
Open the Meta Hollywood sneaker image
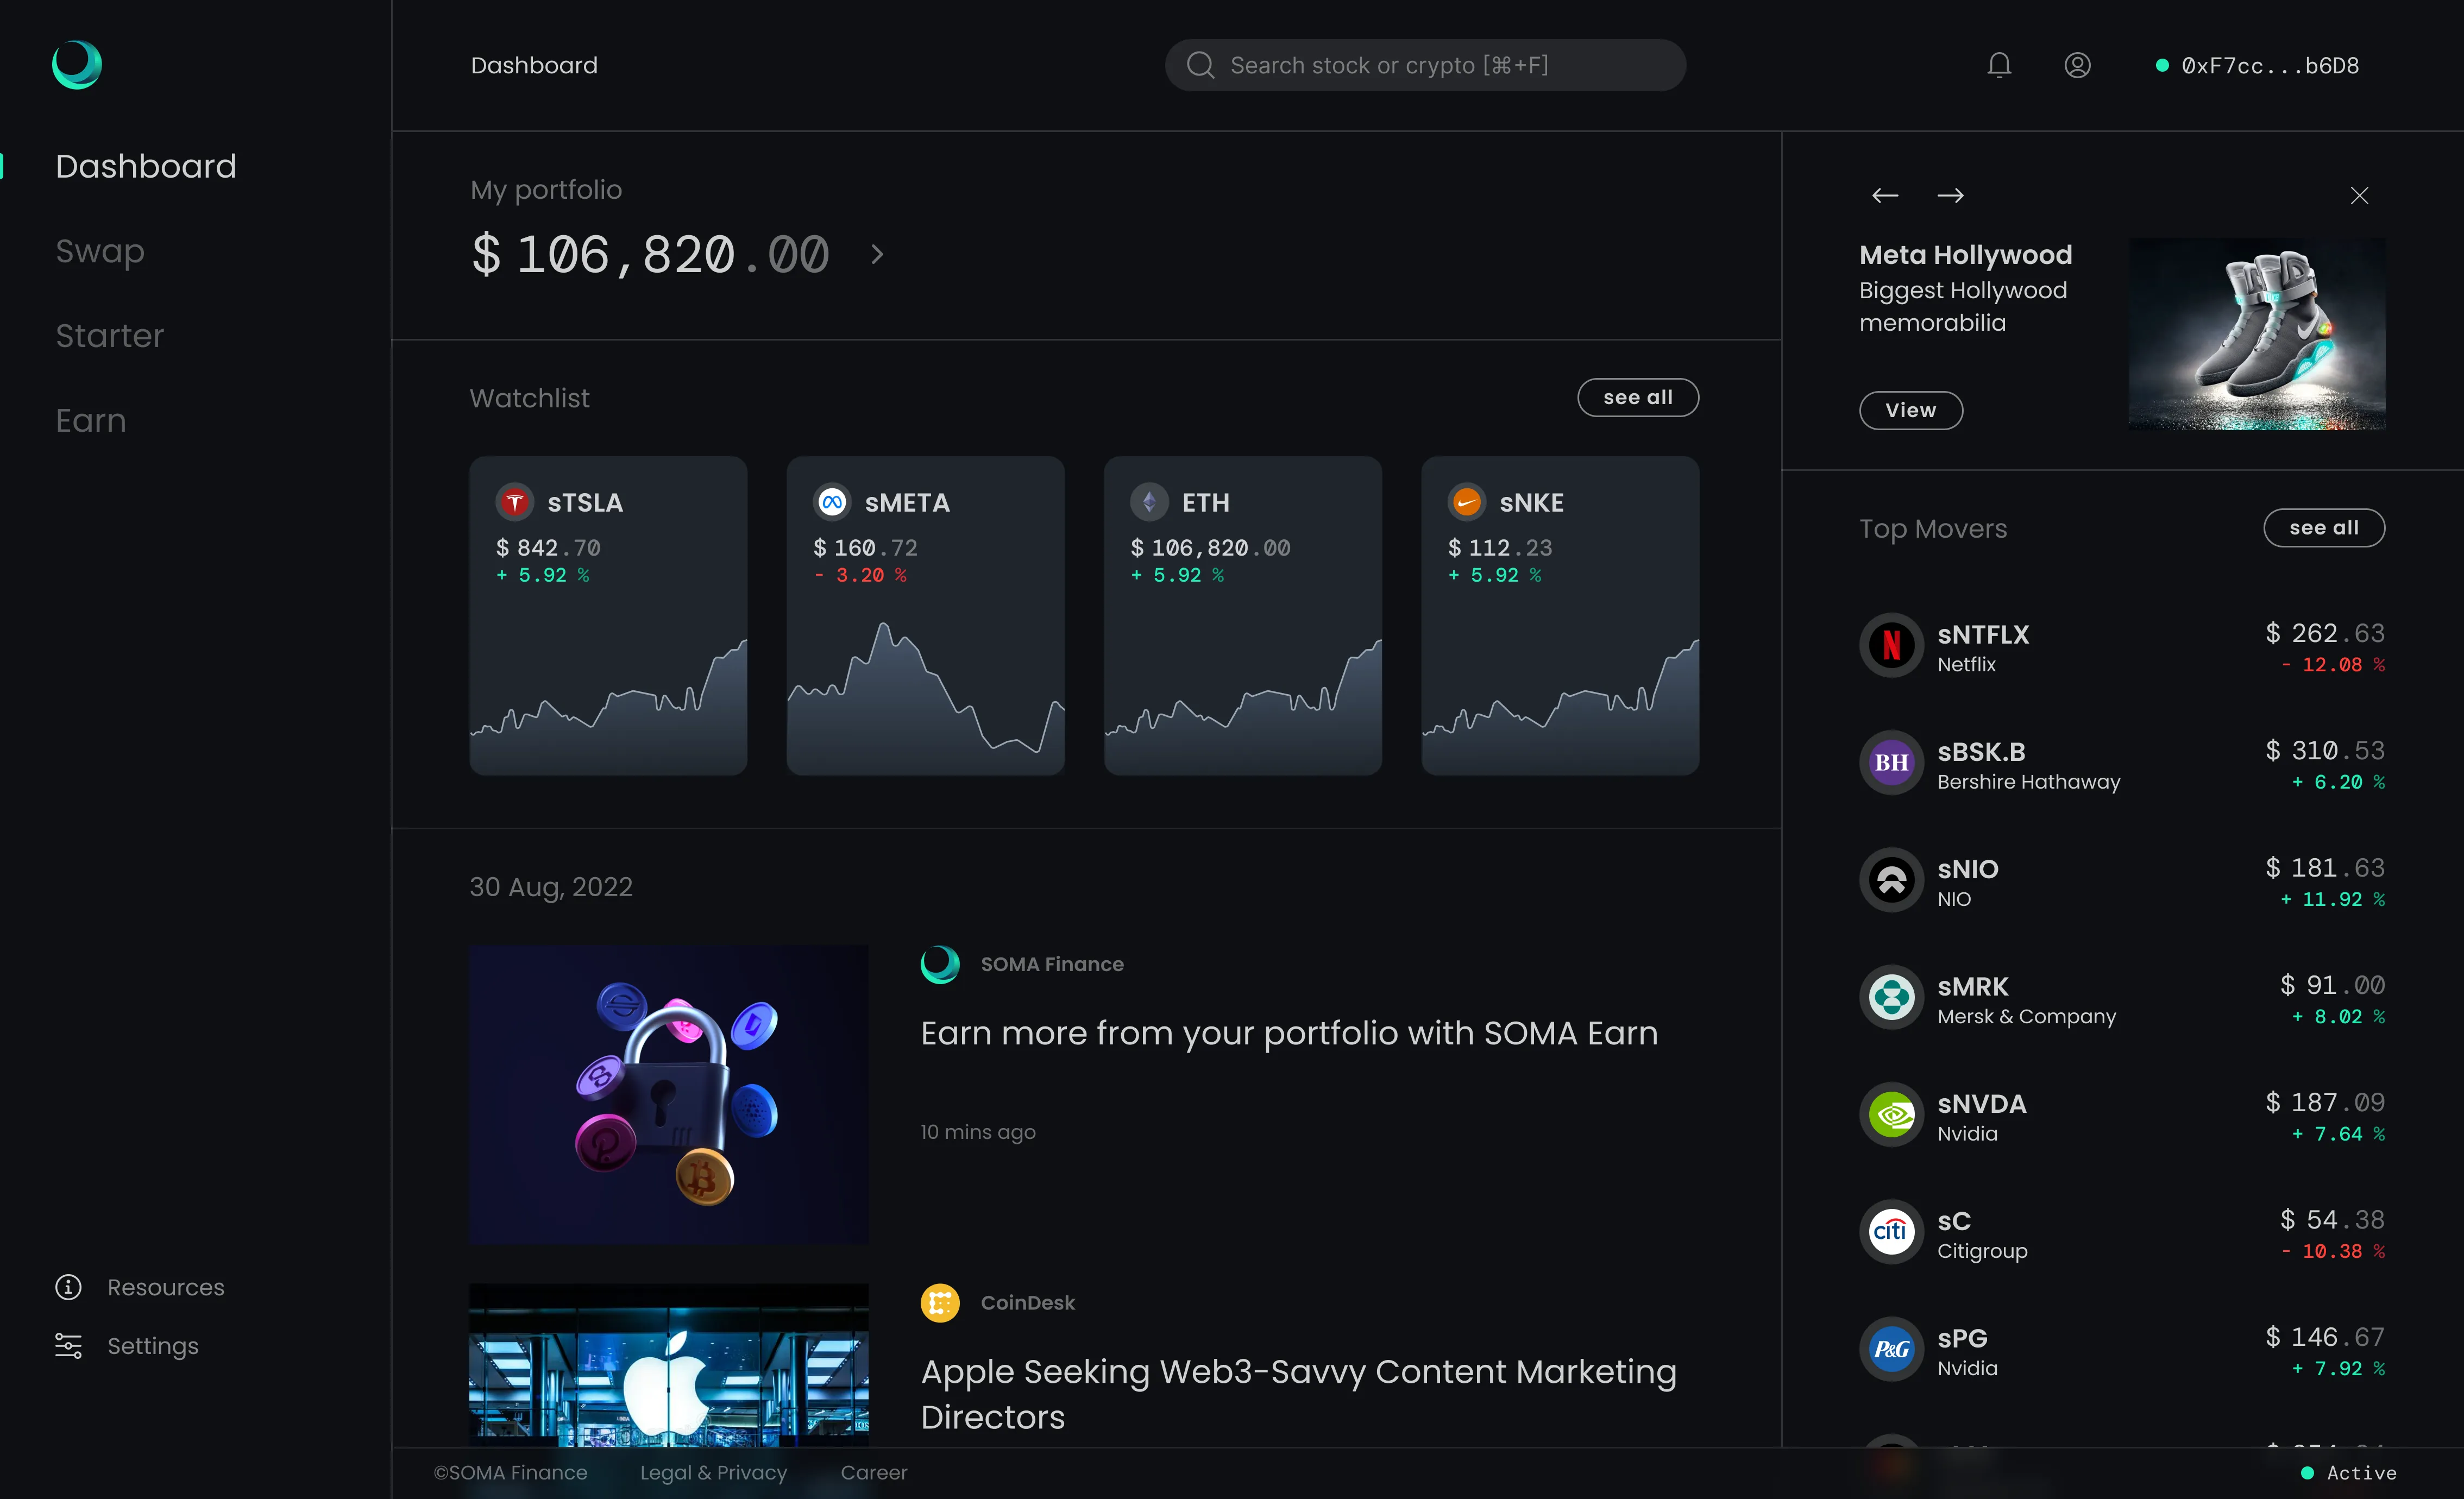click(x=2257, y=334)
